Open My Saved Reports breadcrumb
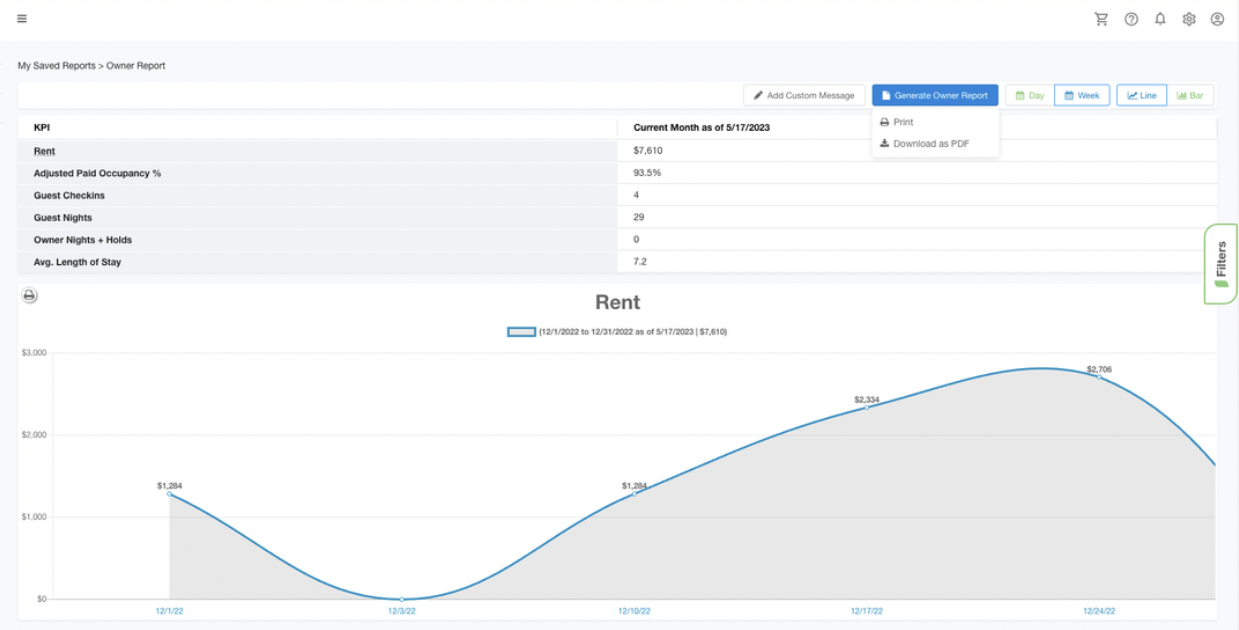The width and height of the screenshot is (1239, 630). (57, 65)
